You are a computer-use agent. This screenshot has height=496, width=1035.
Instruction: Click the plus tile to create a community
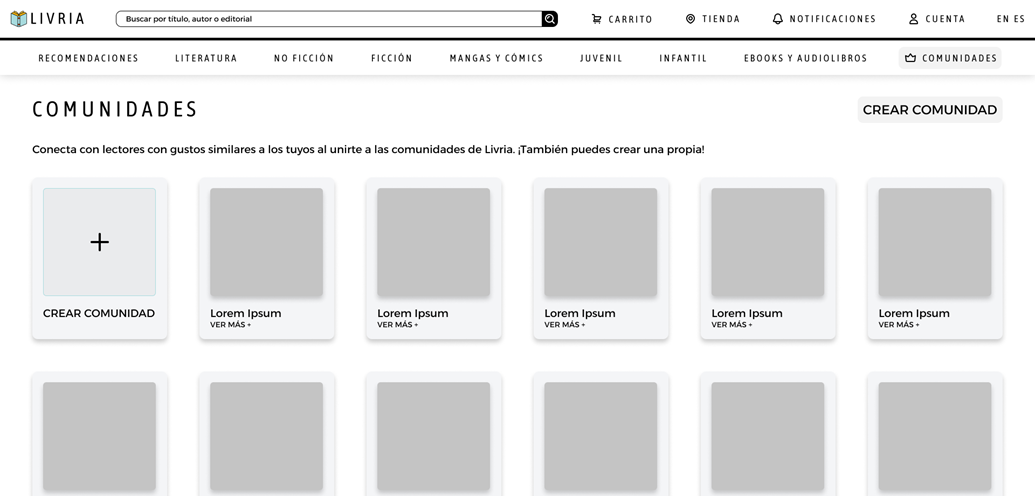pyautogui.click(x=100, y=242)
